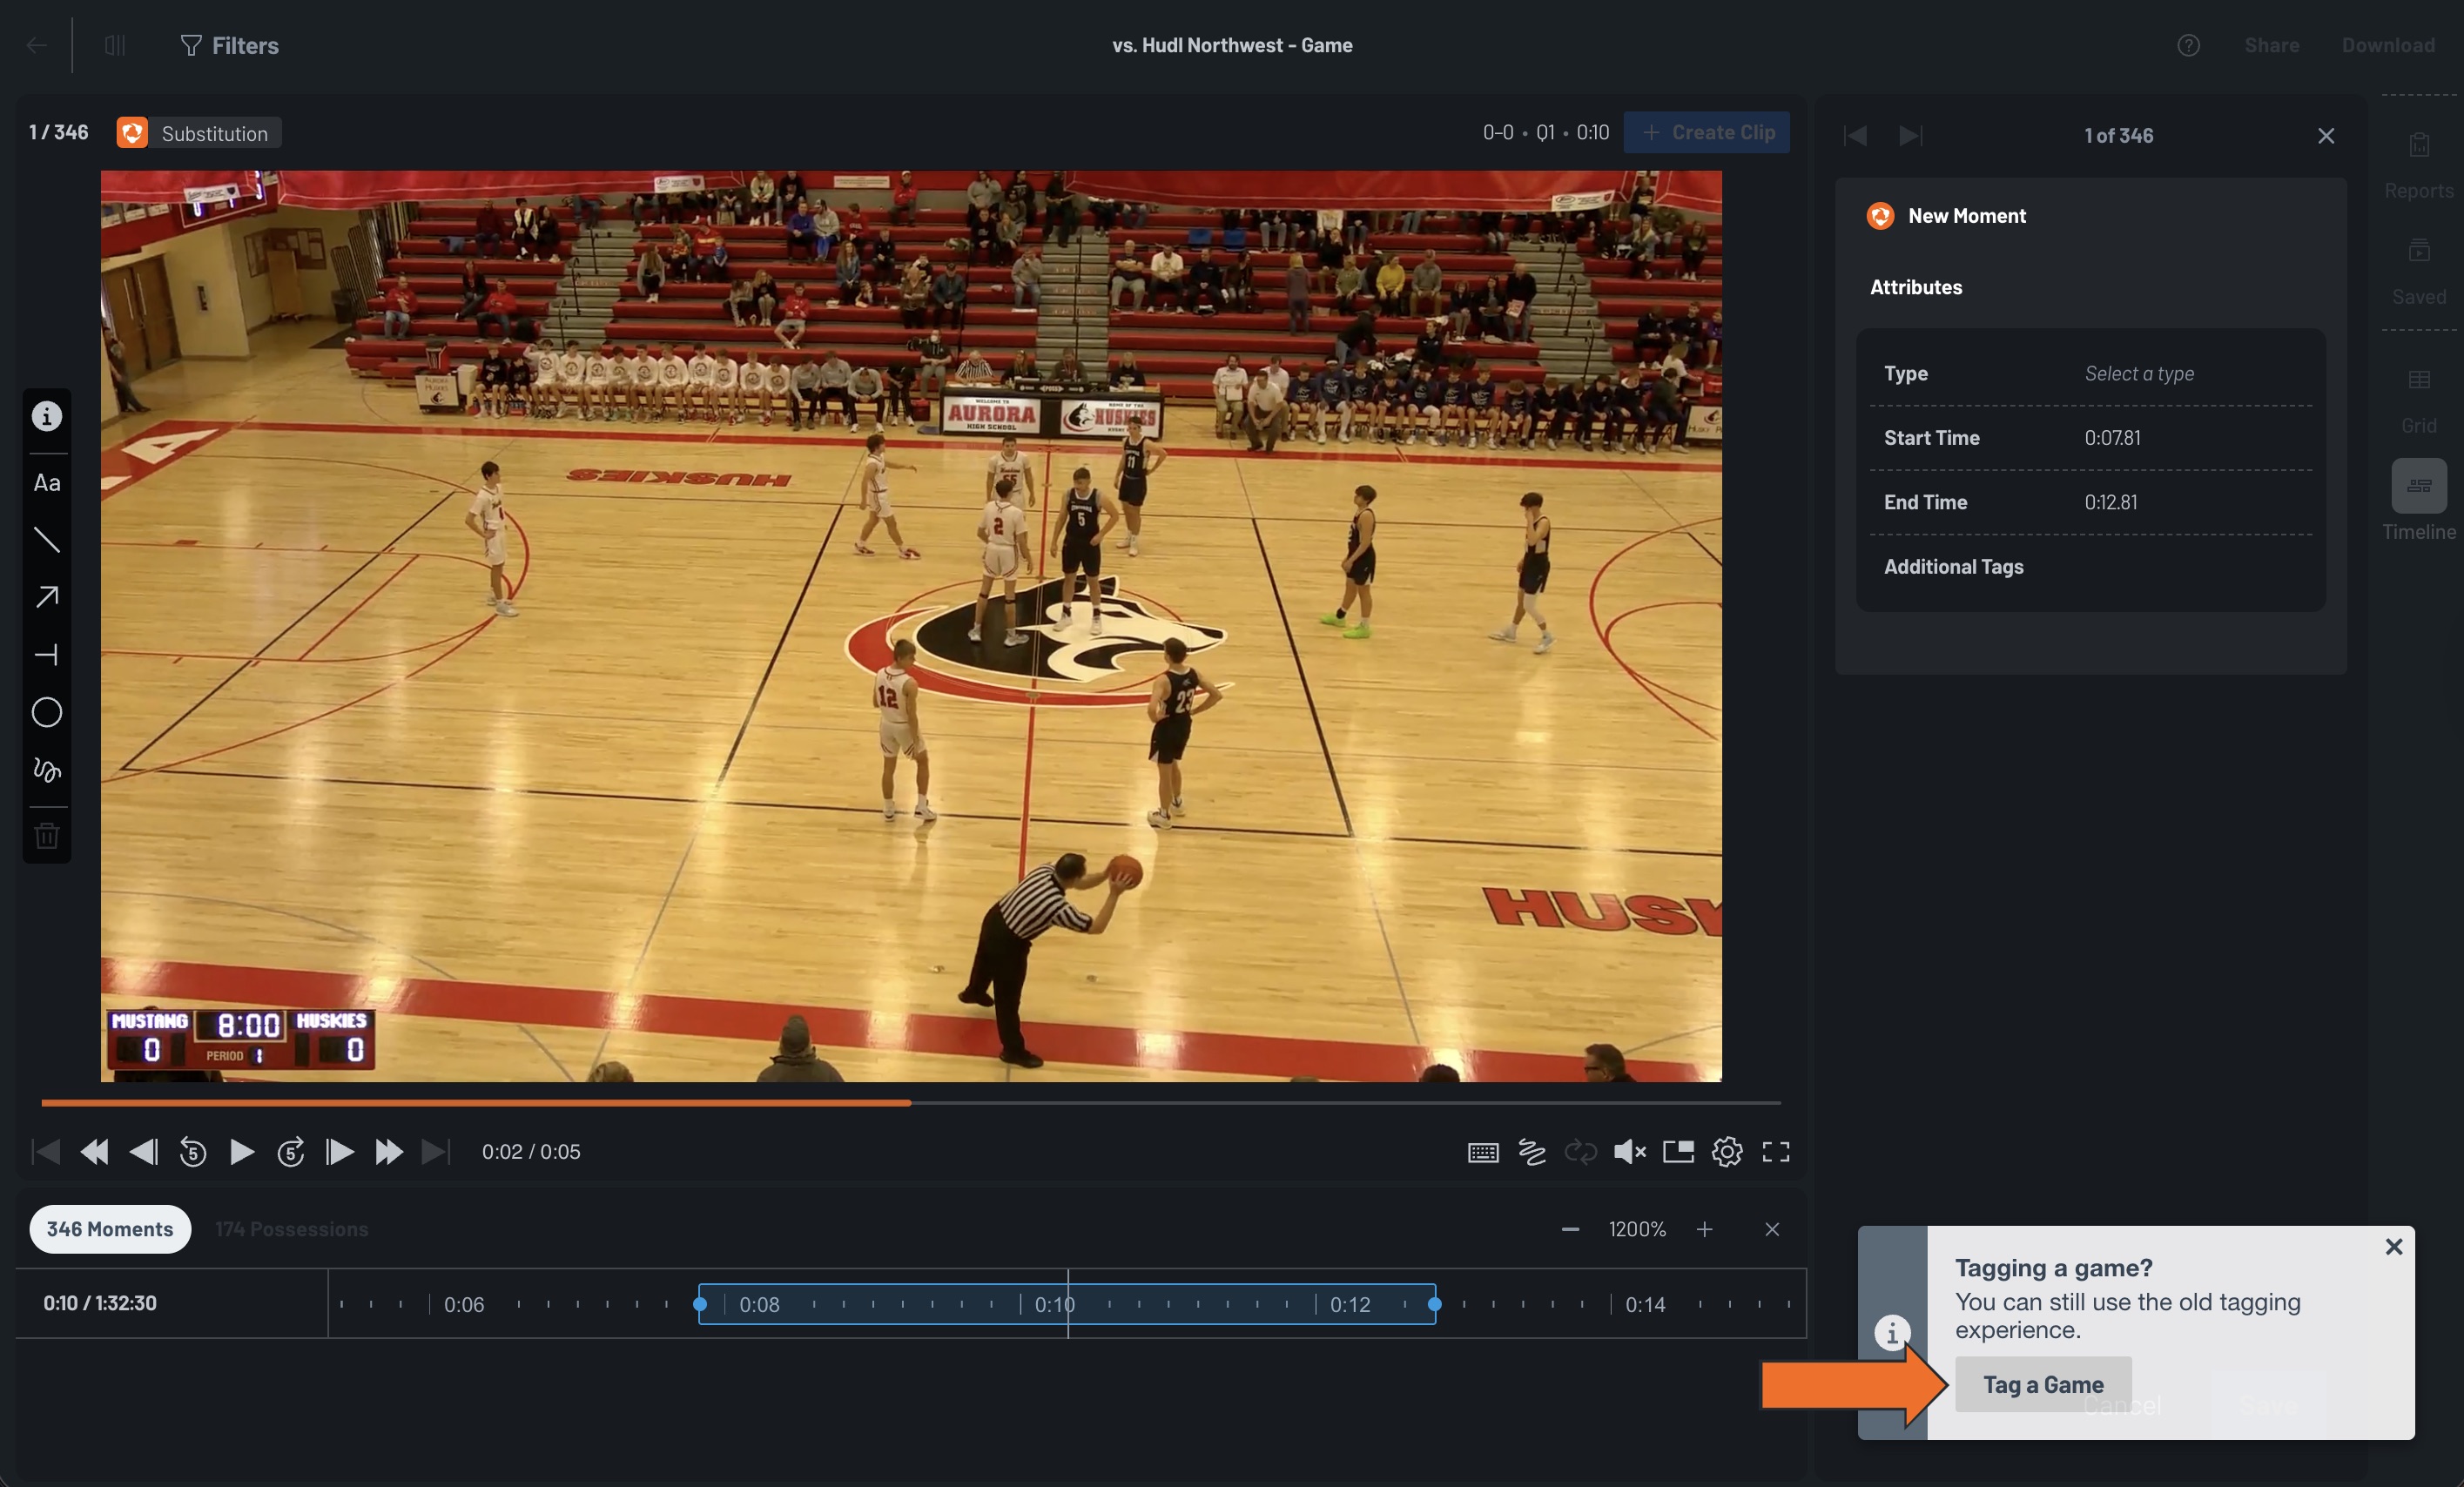Open the info drawing tool
Image resolution: width=2464 pixels, height=1487 pixels.
click(47, 416)
